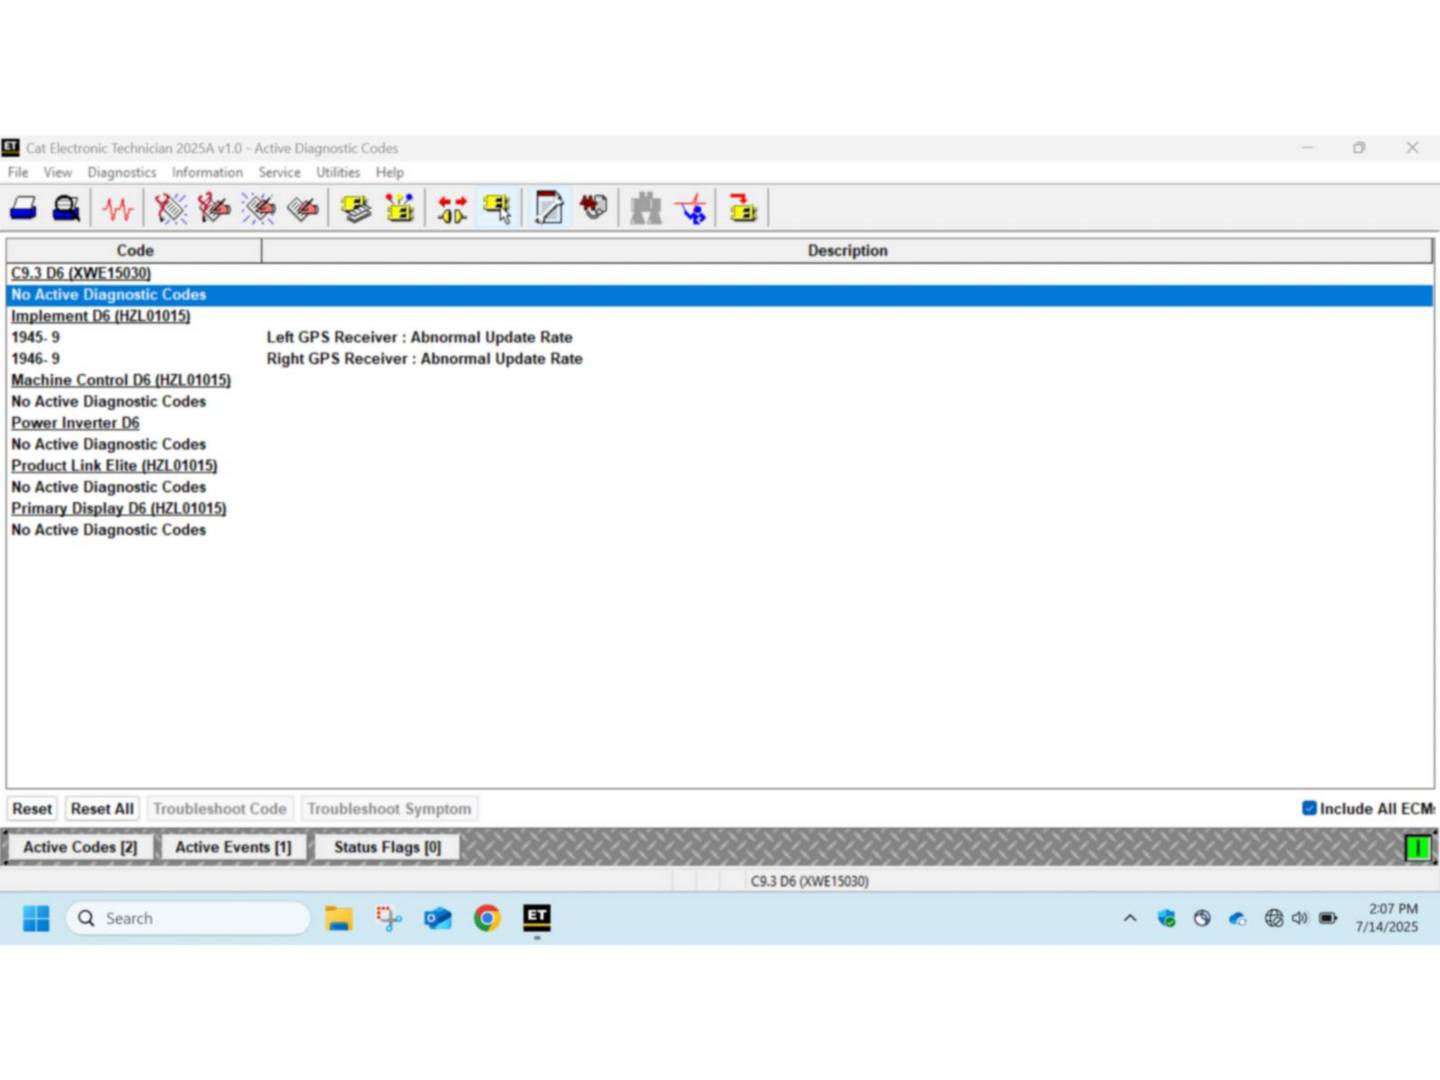
Task: Open Logged Diagnostic Codes toolbar icon
Action: coord(213,208)
